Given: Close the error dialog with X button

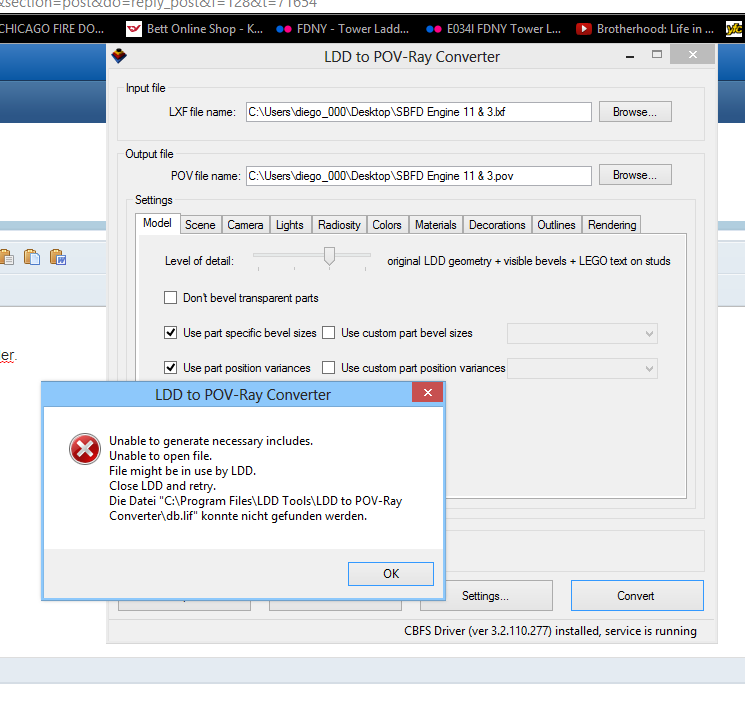Looking at the screenshot, I should [x=426, y=394].
